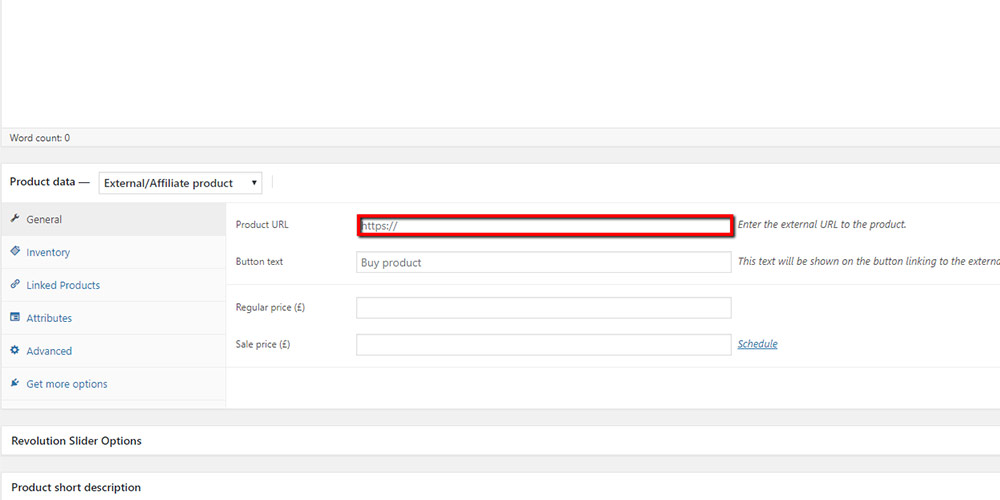Viewport: 1000px width, 500px height.
Task: Select the Attributes tab
Action: [x=114, y=318]
